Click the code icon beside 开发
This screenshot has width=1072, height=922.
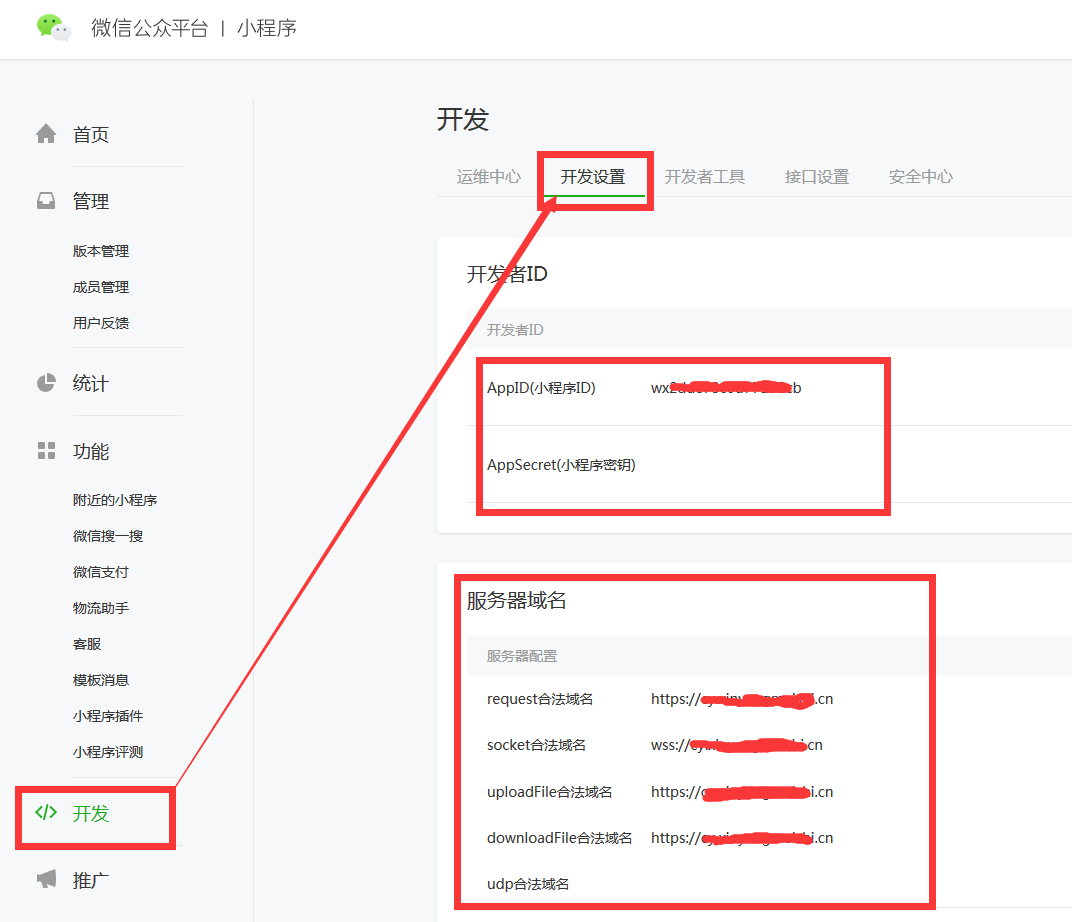tap(46, 812)
